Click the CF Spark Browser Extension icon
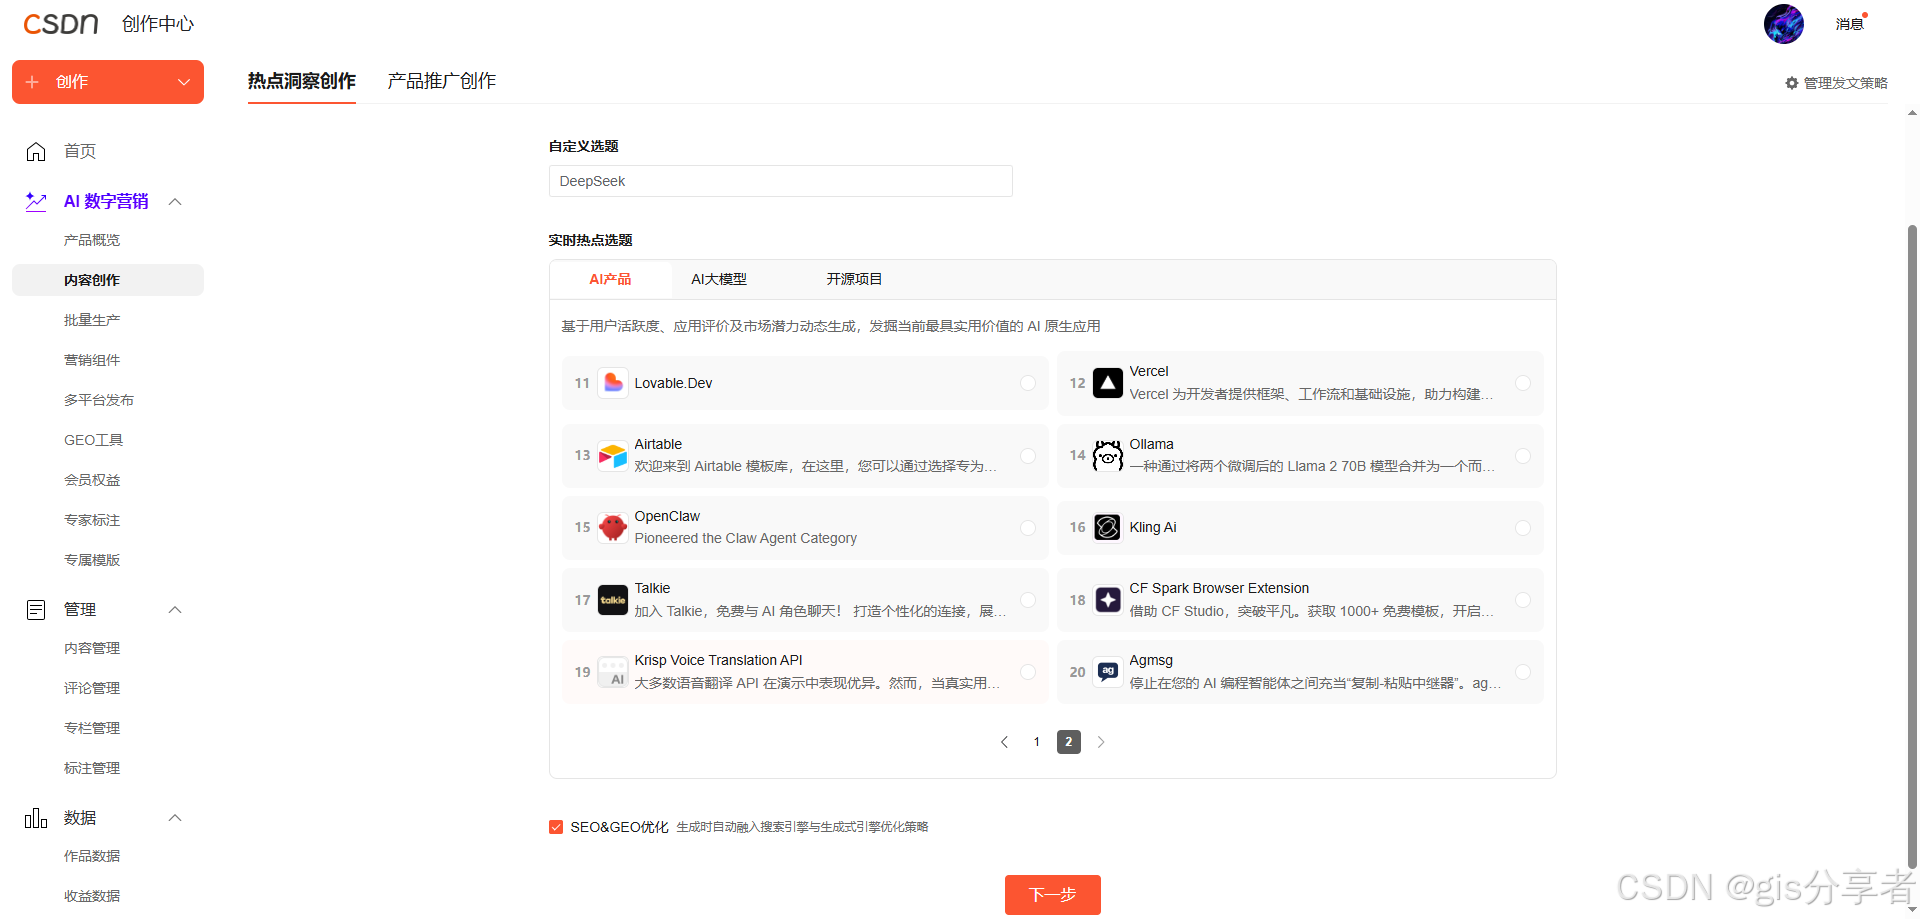 click(x=1108, y=600)
